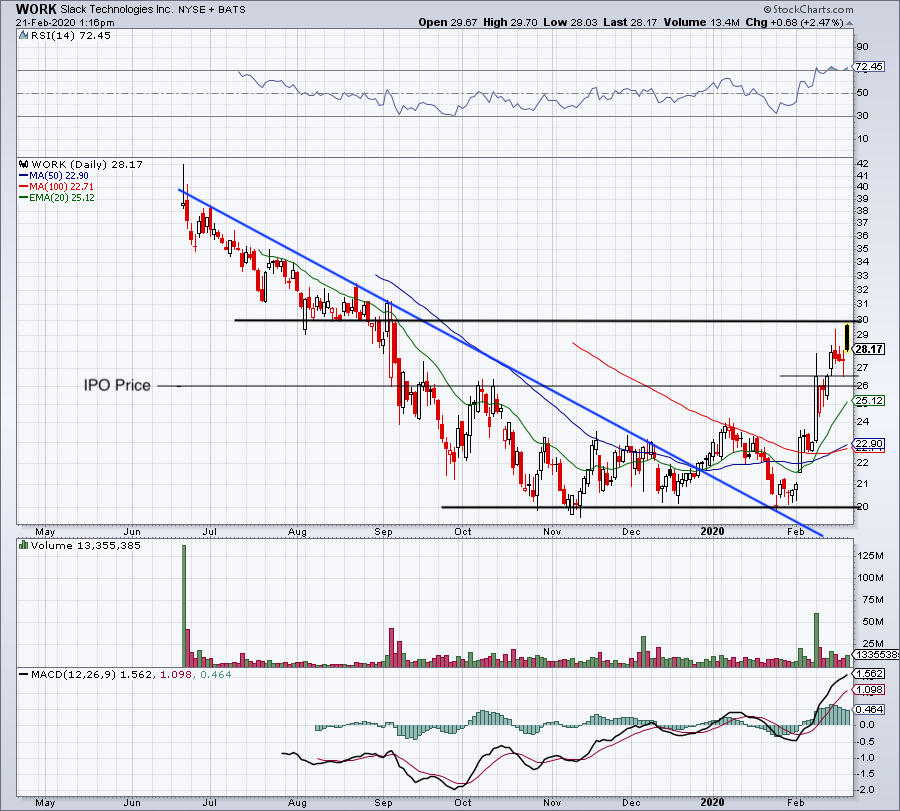Click the 21-Feb-2020 1:16pm timestamp

point(65,23)
